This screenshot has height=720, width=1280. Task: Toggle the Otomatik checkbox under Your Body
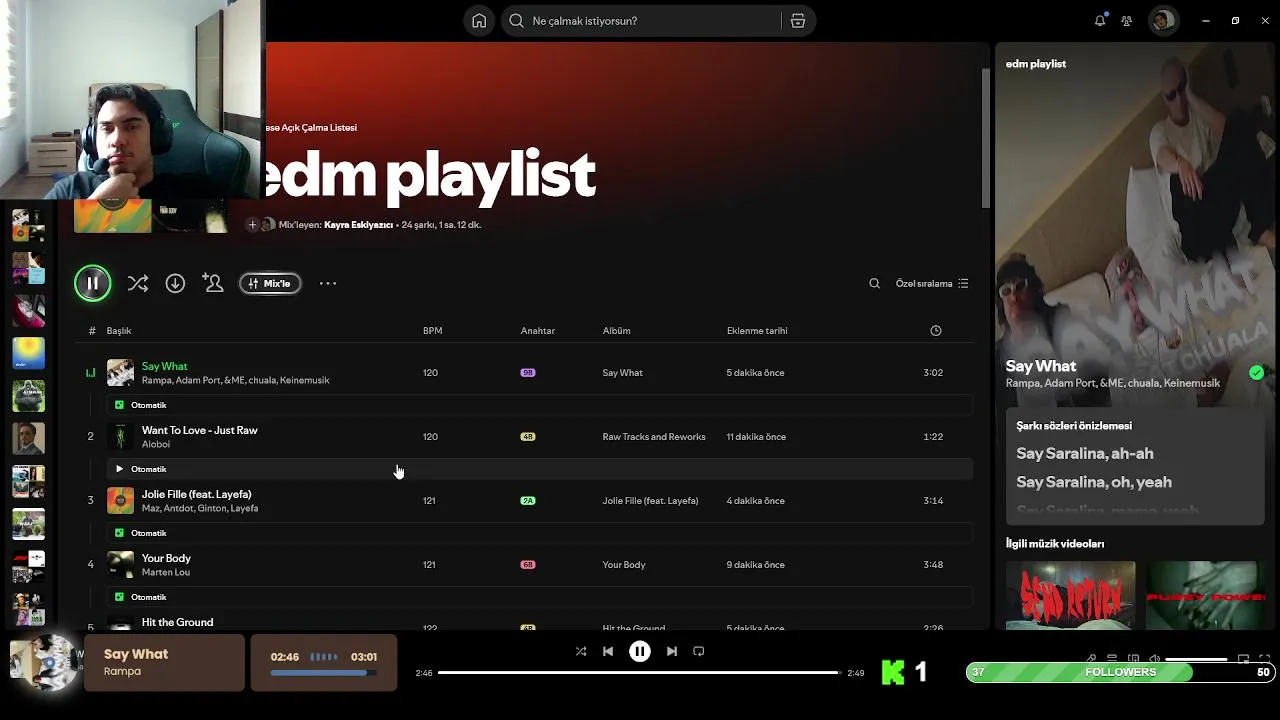point(119,597)
